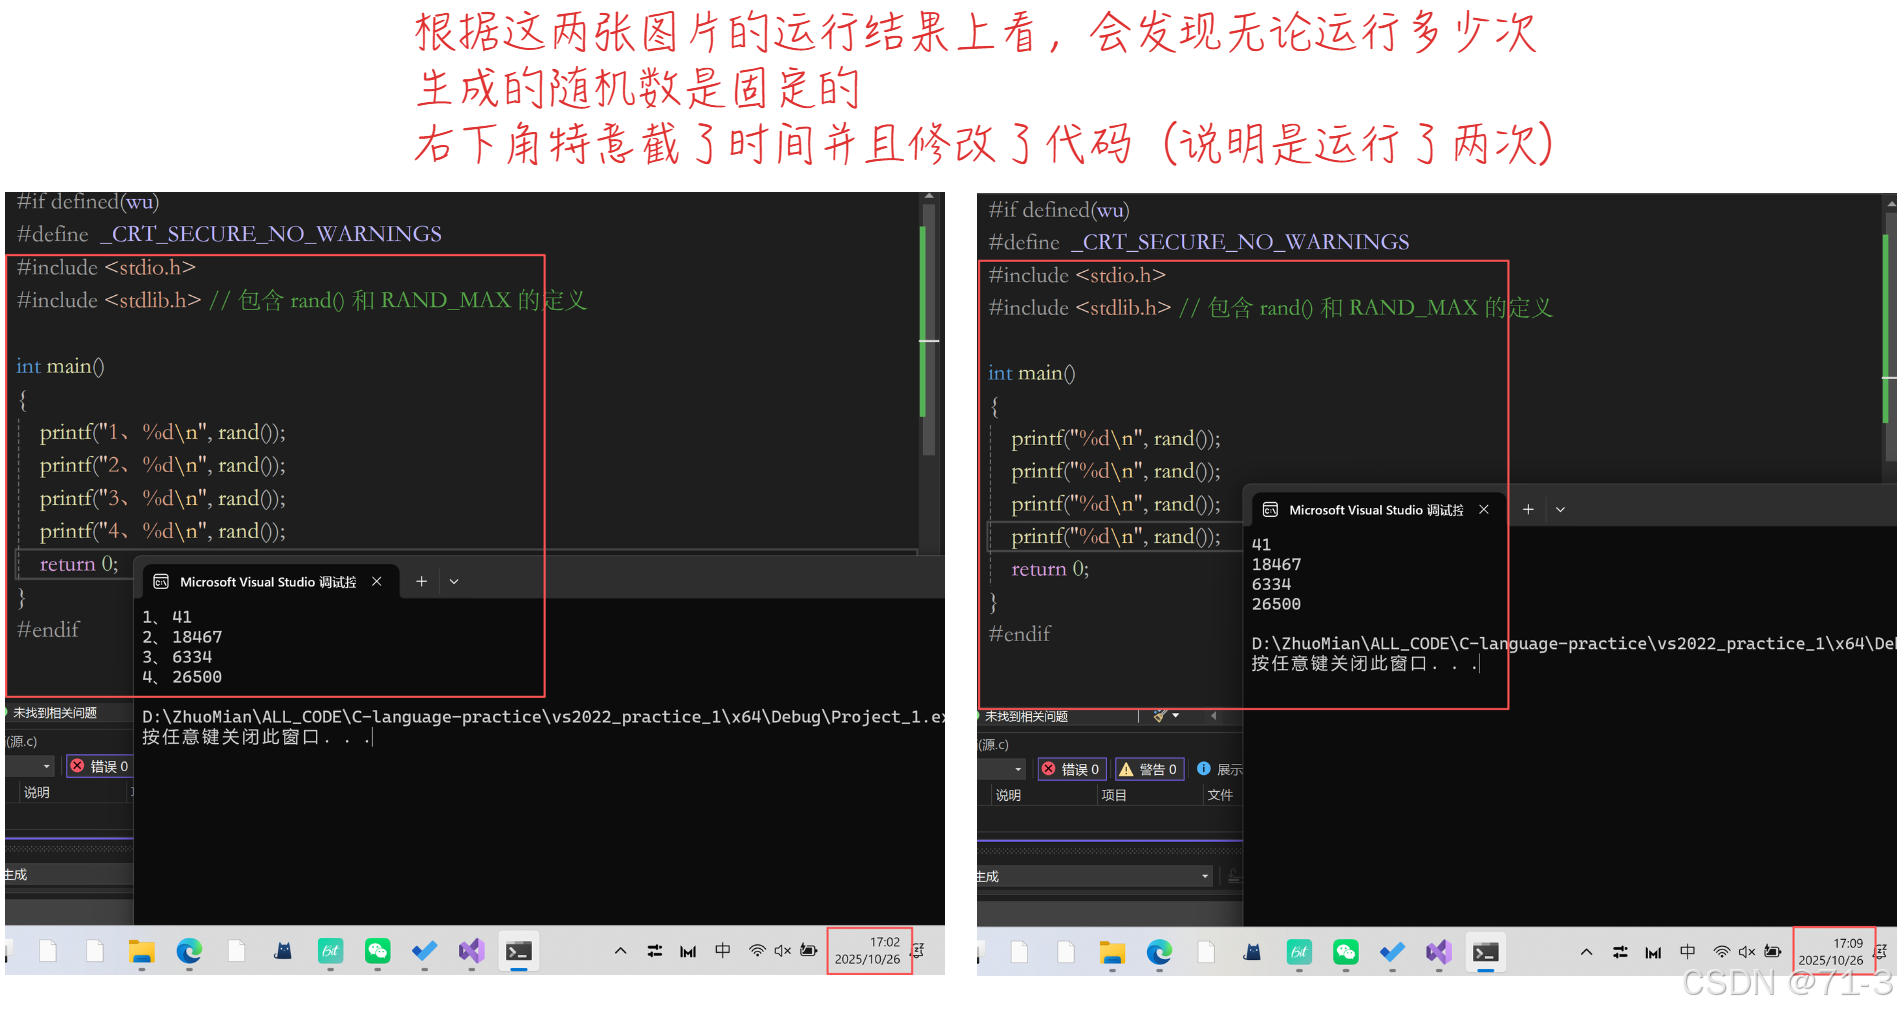Expand hidden tray icons in right taskbar

[x=1586, y=952]
